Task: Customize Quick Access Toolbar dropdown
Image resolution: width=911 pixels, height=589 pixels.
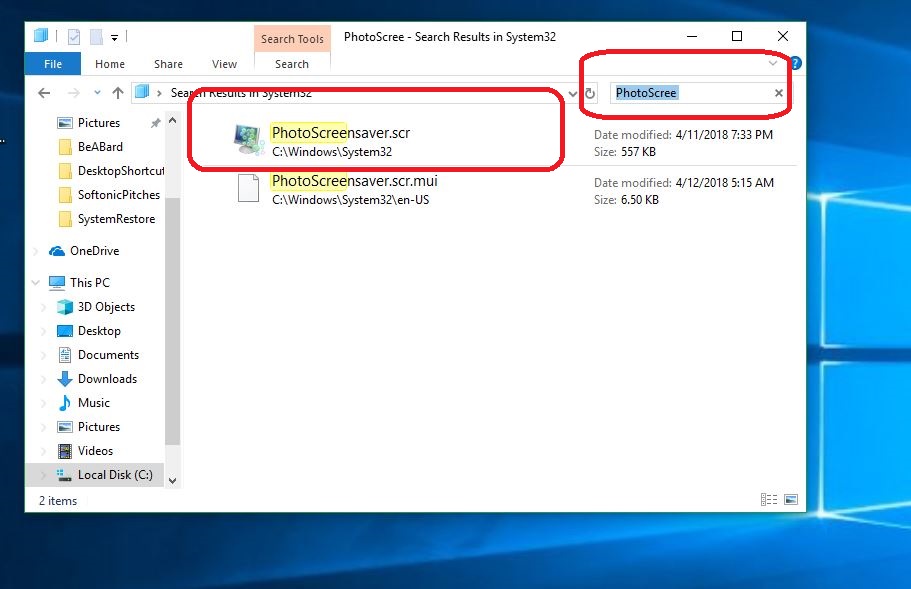Action: point(115,38)
